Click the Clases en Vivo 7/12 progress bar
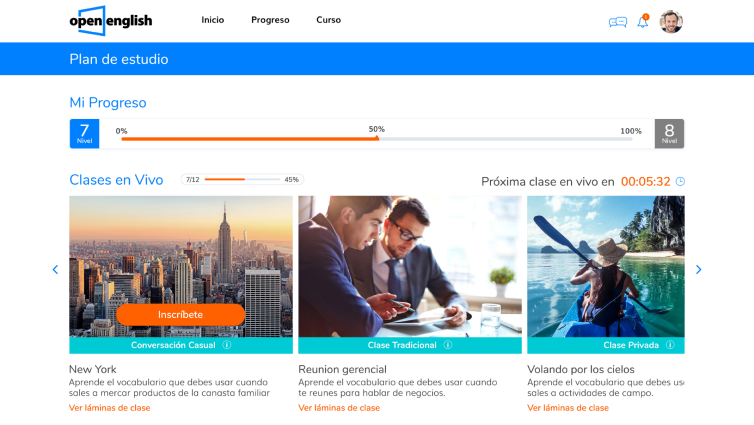 pyautogui.click(x=242, y=179)
